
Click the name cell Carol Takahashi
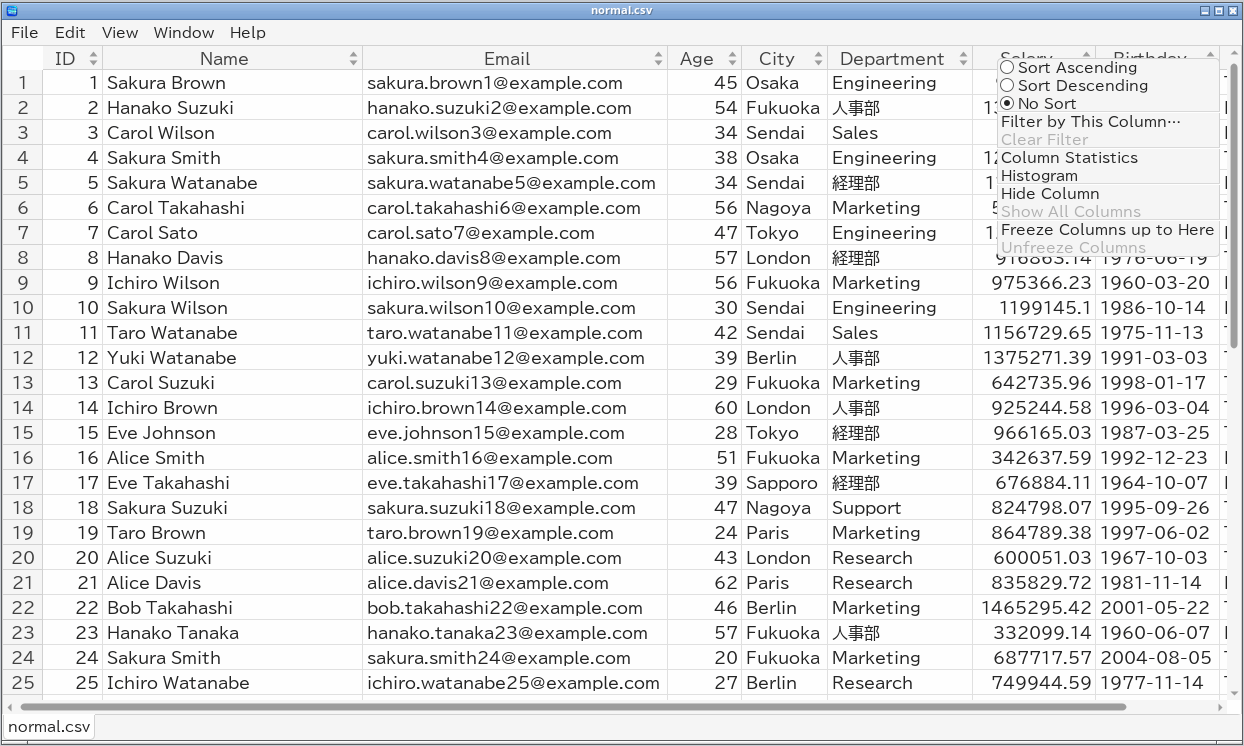pyautogui.click(x=232, y=208)
